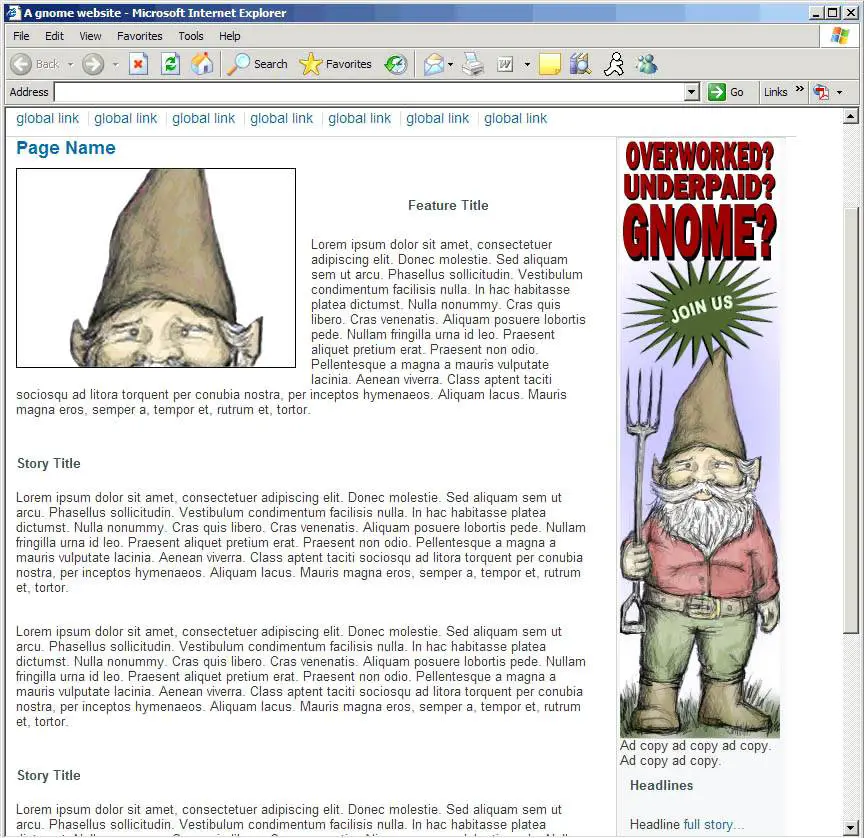
Task: Click the JOIN US starburst in the ad
Action: point(701,308)
